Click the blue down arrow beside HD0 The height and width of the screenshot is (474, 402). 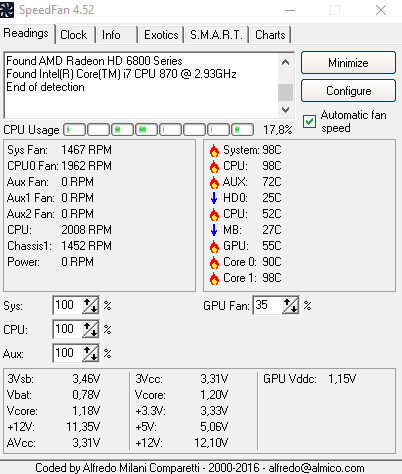click(214, 198)
